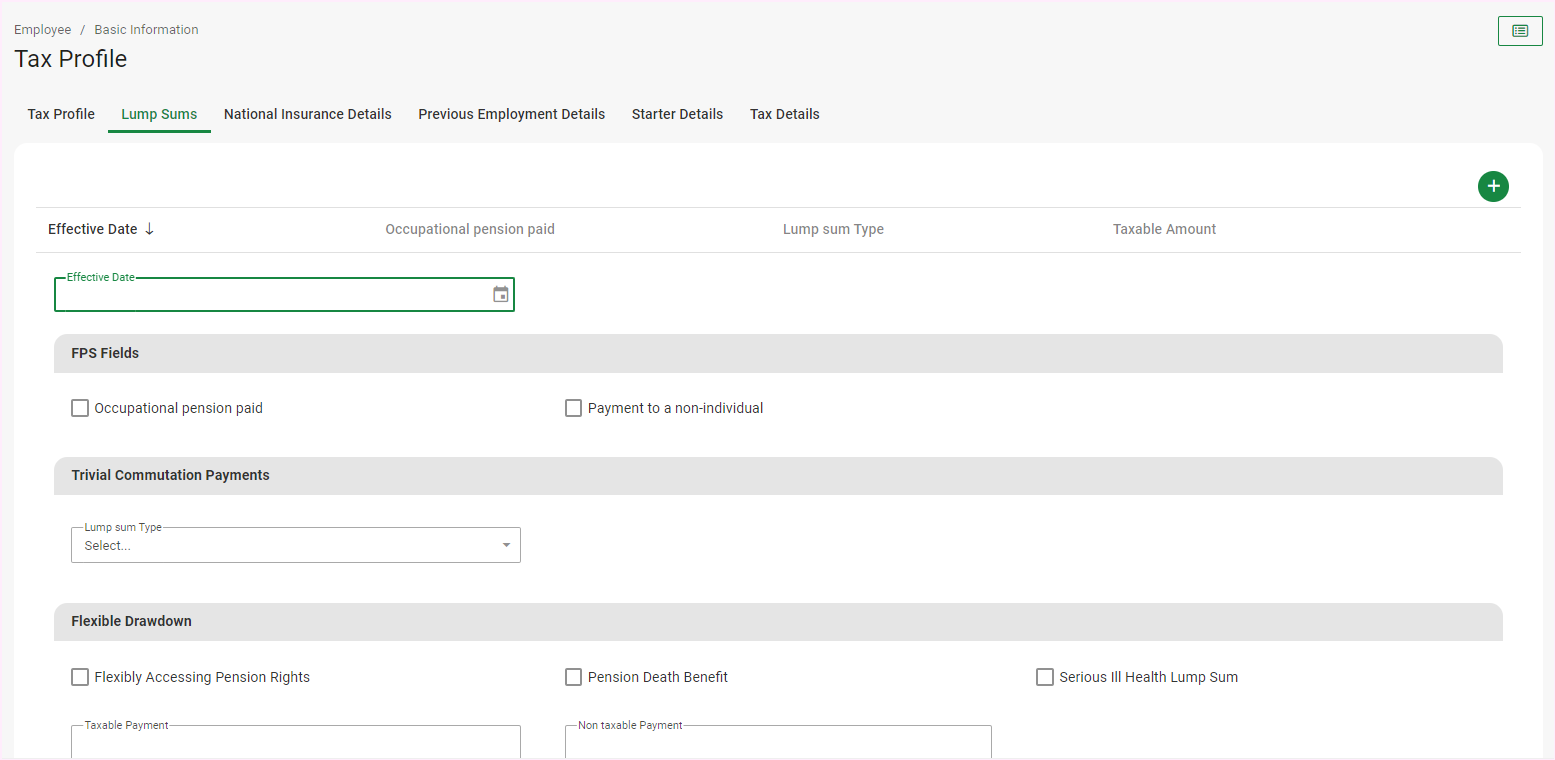Select Serious Ill Health Lump Sum checkbox
This screenshot has width=1555, height=760.
(x=1045, y=677)
